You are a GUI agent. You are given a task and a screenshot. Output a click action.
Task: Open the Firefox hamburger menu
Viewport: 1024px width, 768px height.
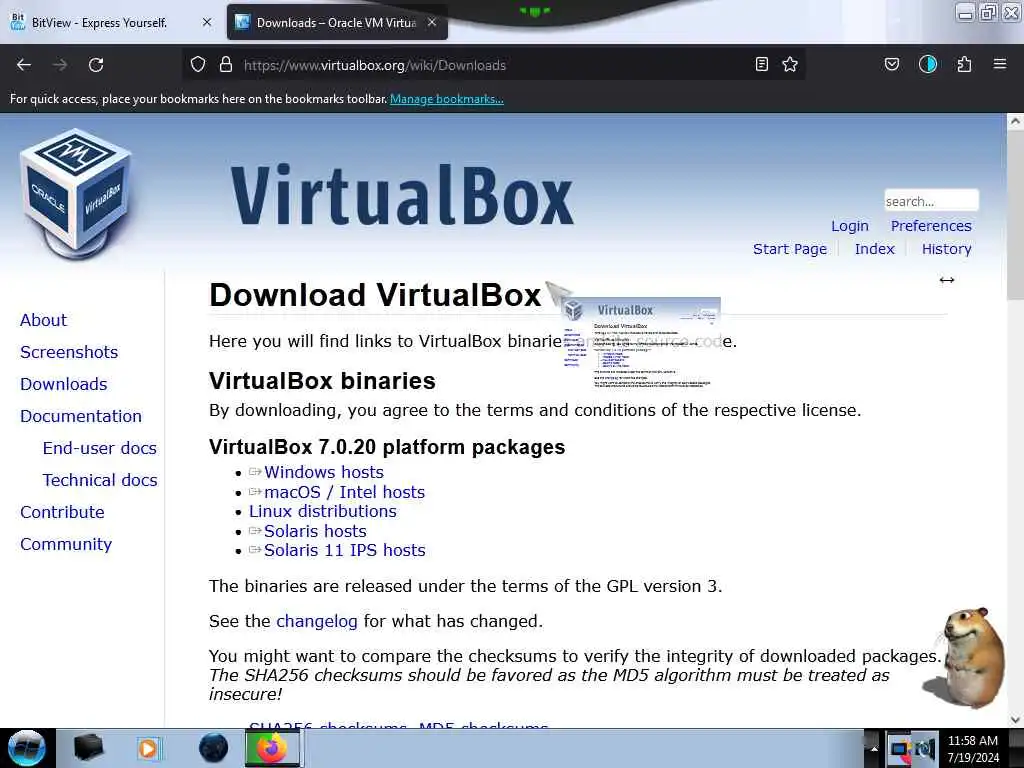(1000, 64)
